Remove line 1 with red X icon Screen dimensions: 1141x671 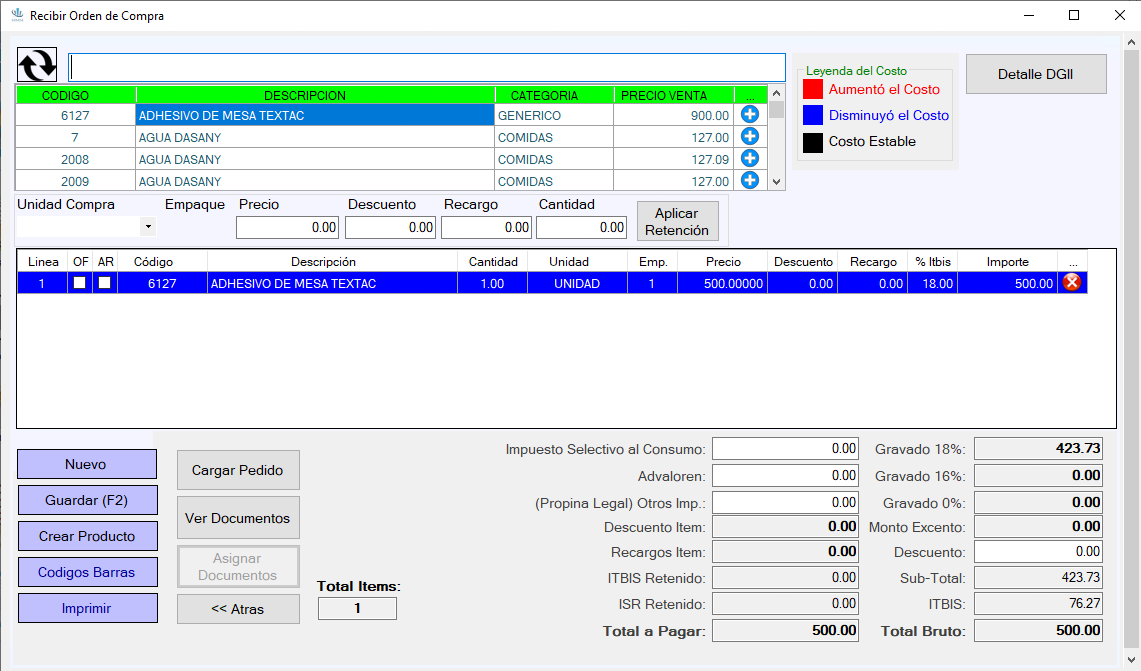pyautogui.click(x=1072, y=282)
